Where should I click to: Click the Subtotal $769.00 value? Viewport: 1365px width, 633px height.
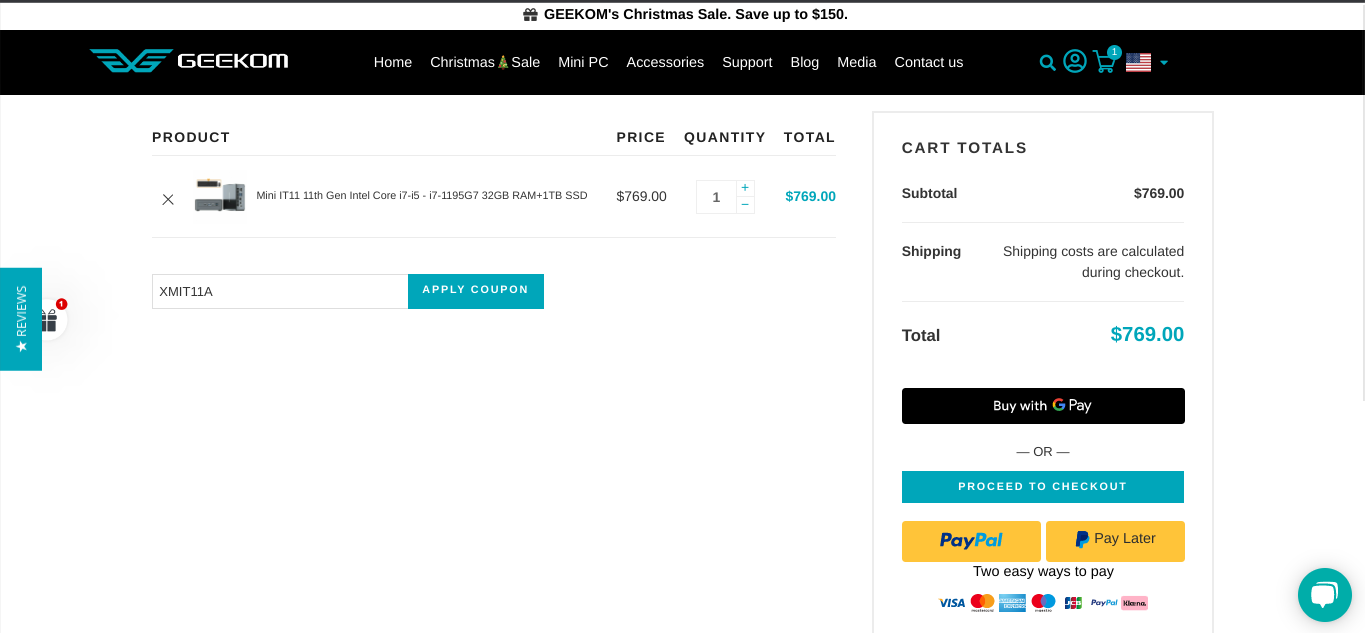[1159, 194]
